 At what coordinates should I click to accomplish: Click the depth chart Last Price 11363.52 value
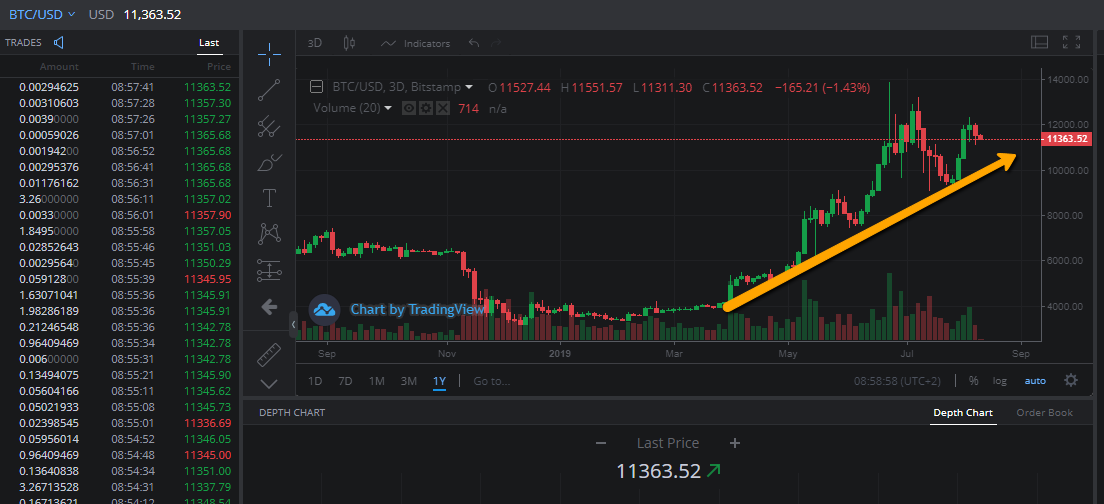coord(658,471)
